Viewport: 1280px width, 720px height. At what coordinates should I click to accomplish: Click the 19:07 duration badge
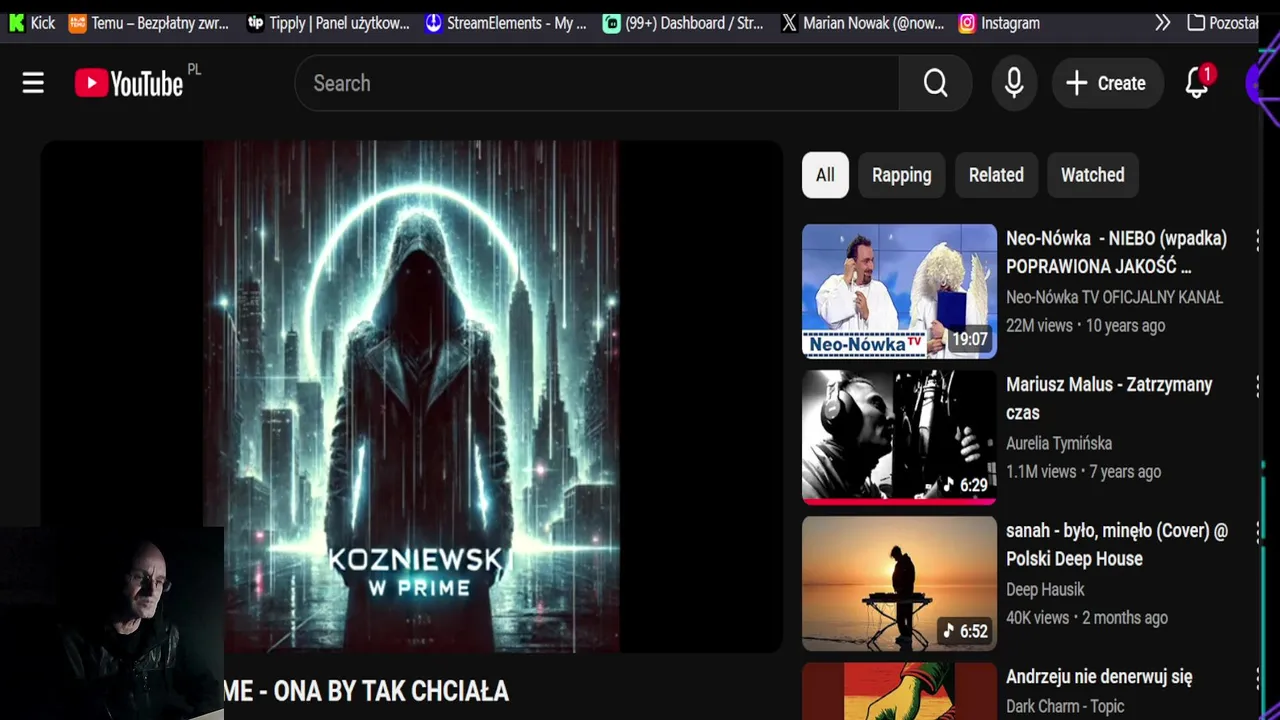[x=969, y=339]
